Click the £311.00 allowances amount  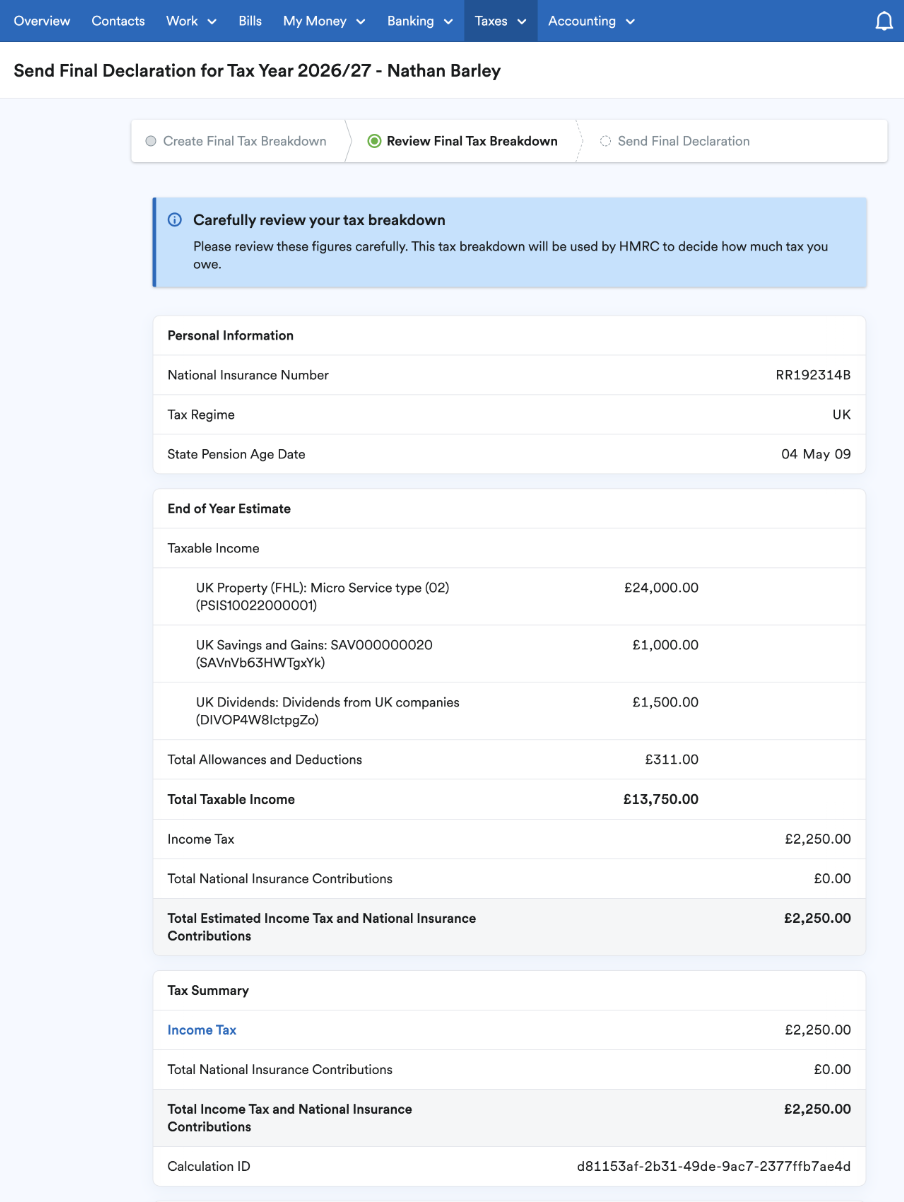pos(672,760)
